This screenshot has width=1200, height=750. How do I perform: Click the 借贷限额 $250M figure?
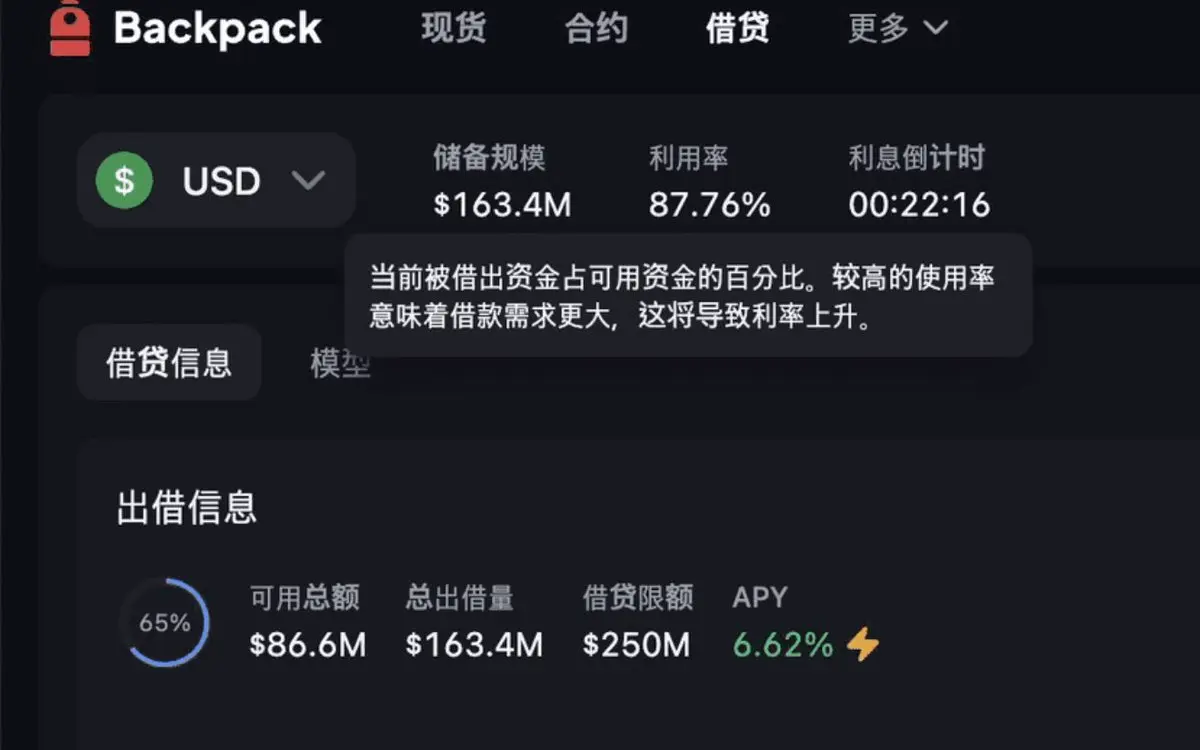click(x=636, y=645)
